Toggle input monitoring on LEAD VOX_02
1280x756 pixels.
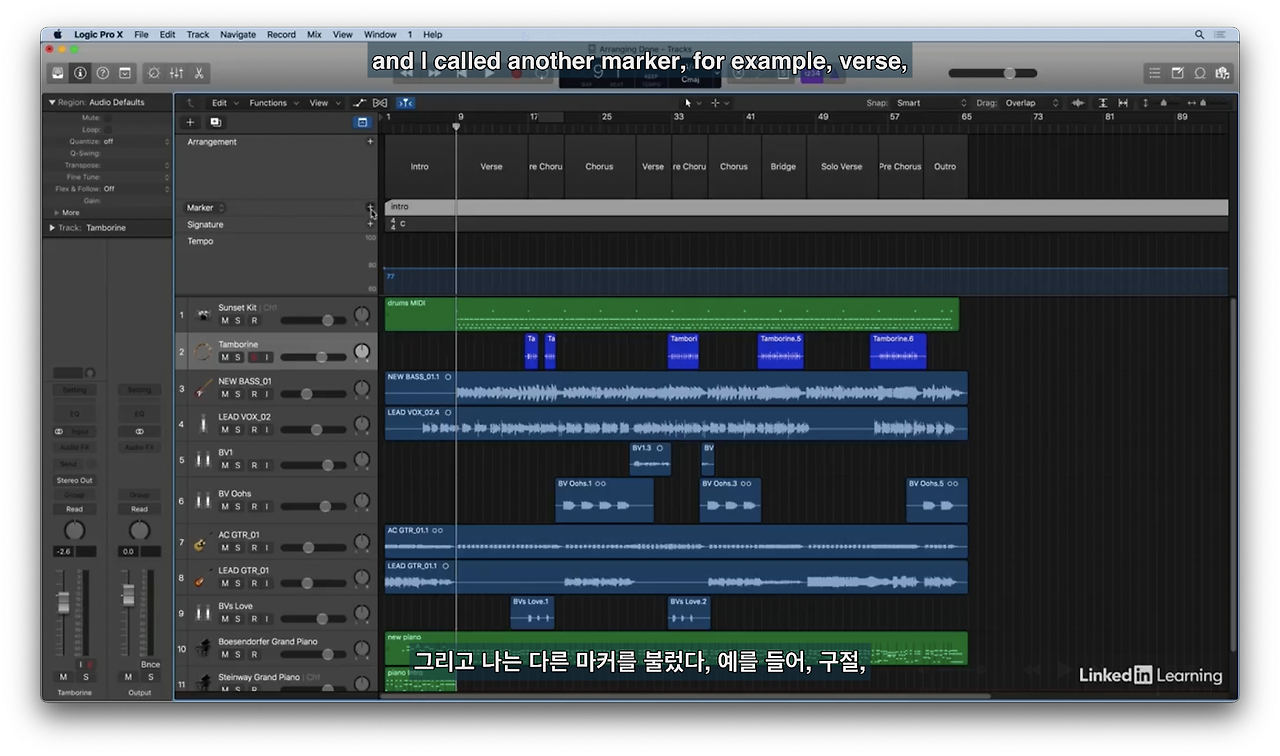coord(267,430)
